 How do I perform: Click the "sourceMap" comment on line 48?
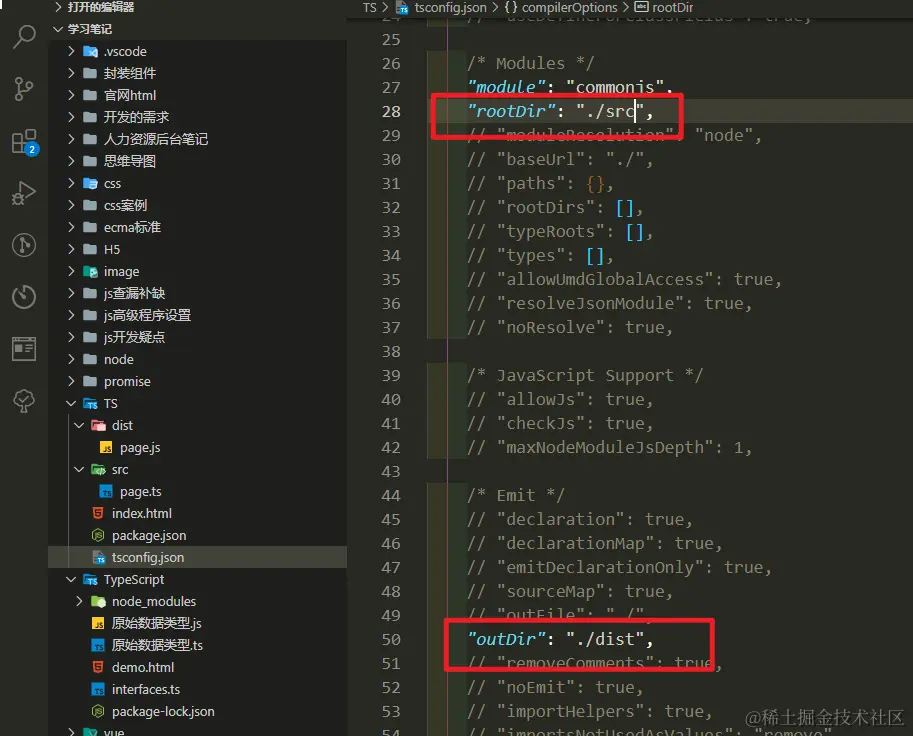569,592
